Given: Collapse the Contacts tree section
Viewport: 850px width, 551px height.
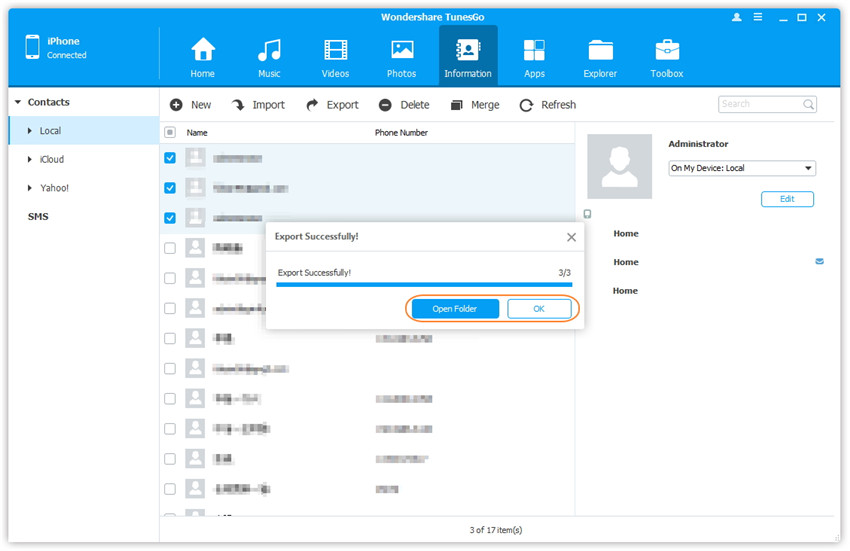Looking at the screenshot, I should 18,103.
